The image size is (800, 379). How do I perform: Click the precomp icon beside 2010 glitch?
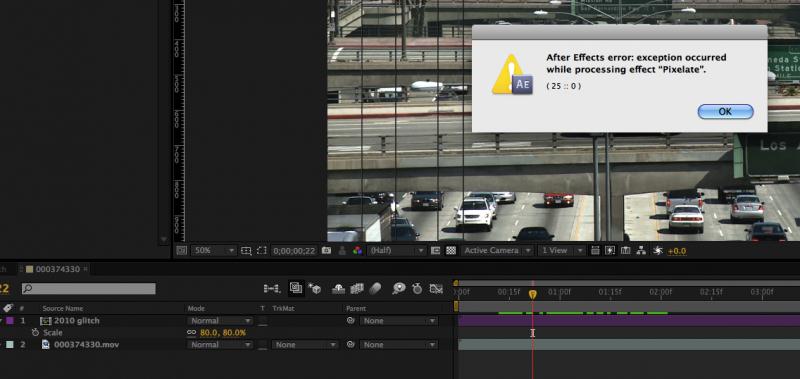coord(45,320)
